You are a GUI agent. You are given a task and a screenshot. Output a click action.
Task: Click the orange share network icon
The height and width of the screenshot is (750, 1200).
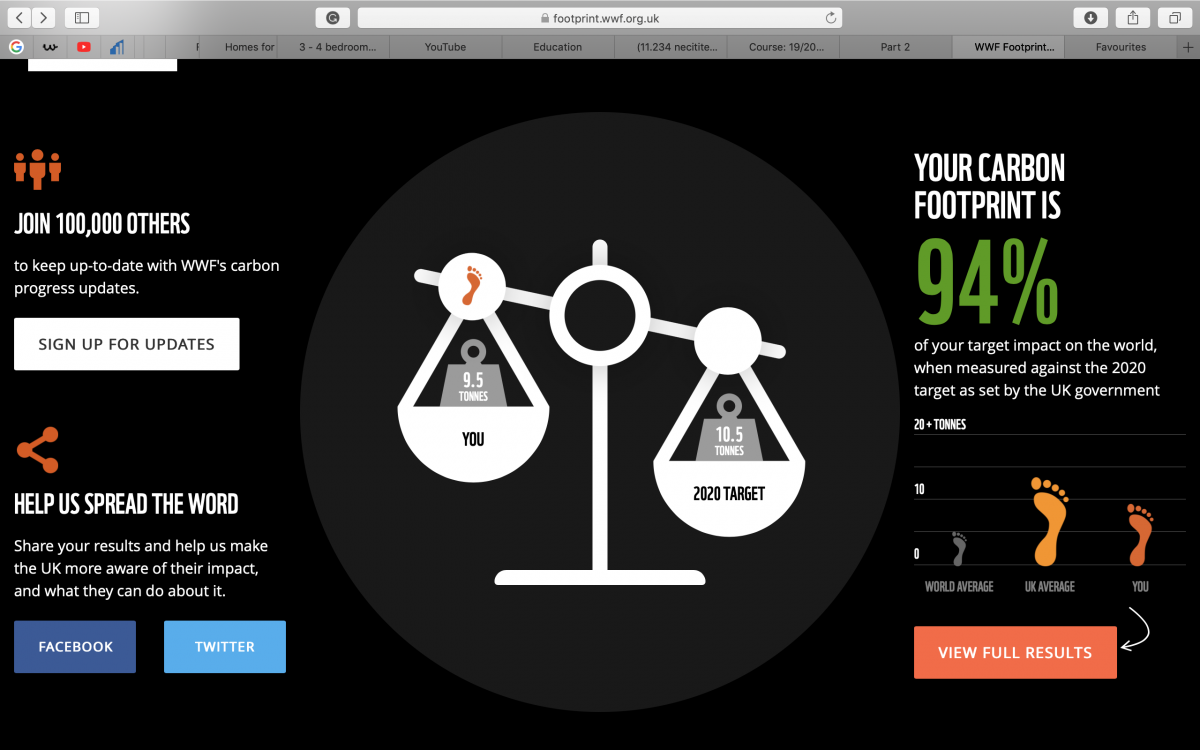pos(37,450)
